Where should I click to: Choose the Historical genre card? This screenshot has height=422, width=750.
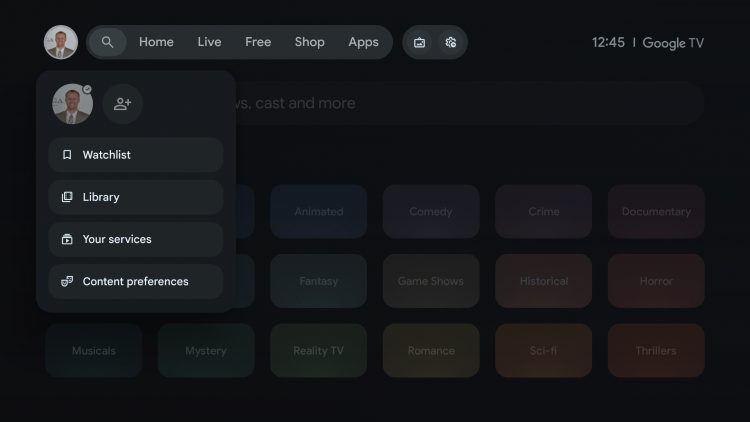(x=543, y=281)
